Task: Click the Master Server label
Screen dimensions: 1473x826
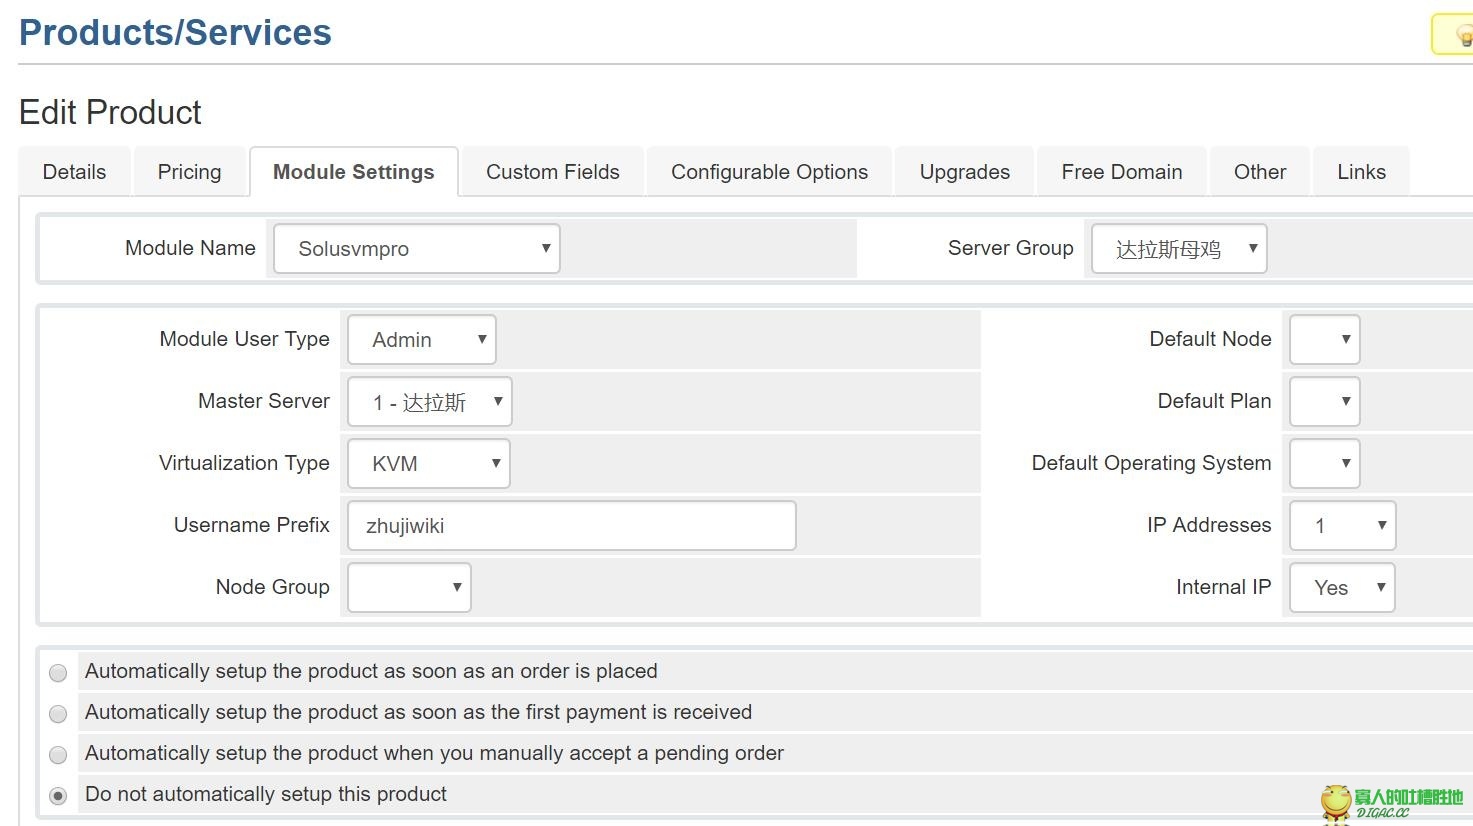Action: 264,401
